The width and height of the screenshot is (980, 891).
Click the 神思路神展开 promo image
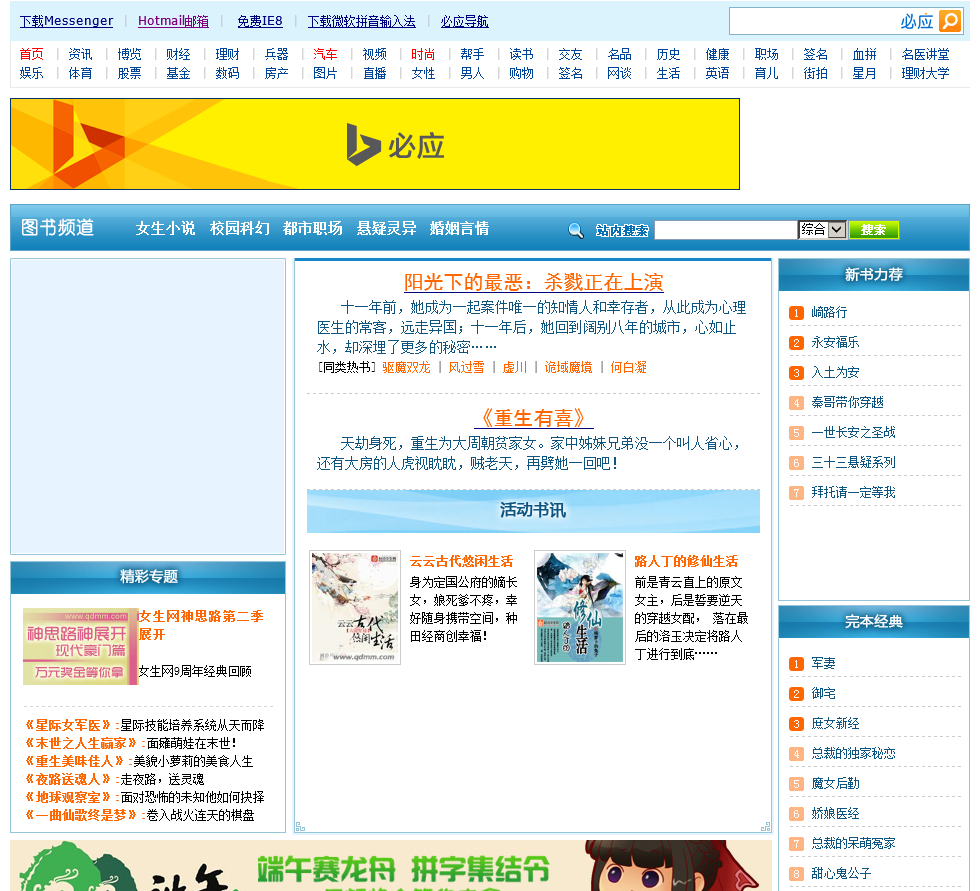coord(80,646)
